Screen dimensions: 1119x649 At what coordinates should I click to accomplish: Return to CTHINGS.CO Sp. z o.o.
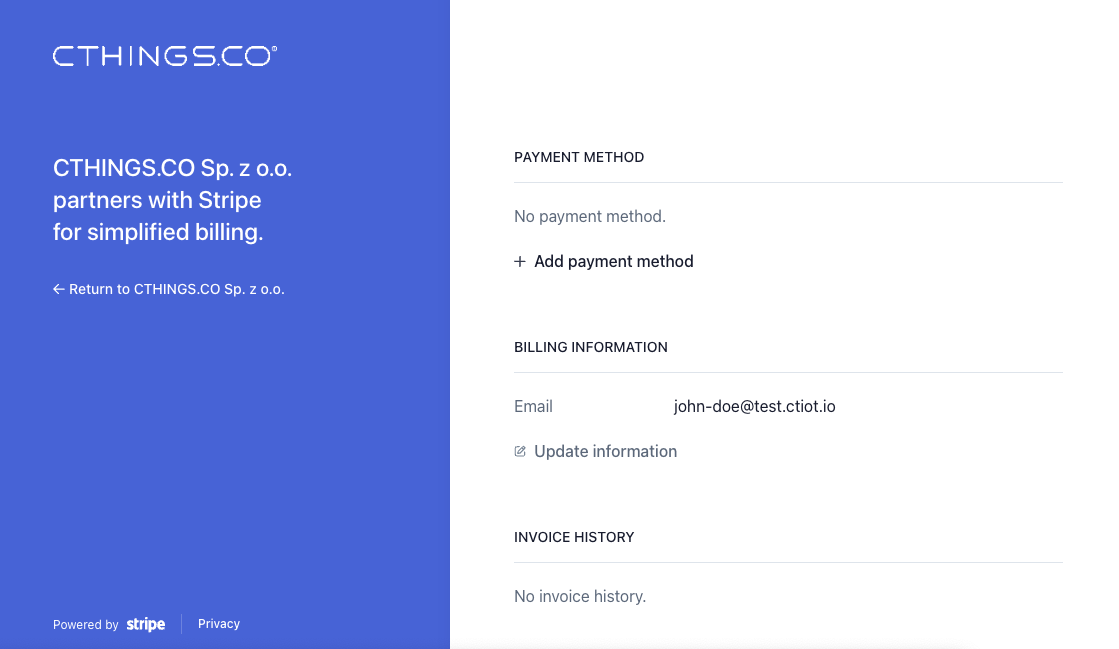[176, 289]
